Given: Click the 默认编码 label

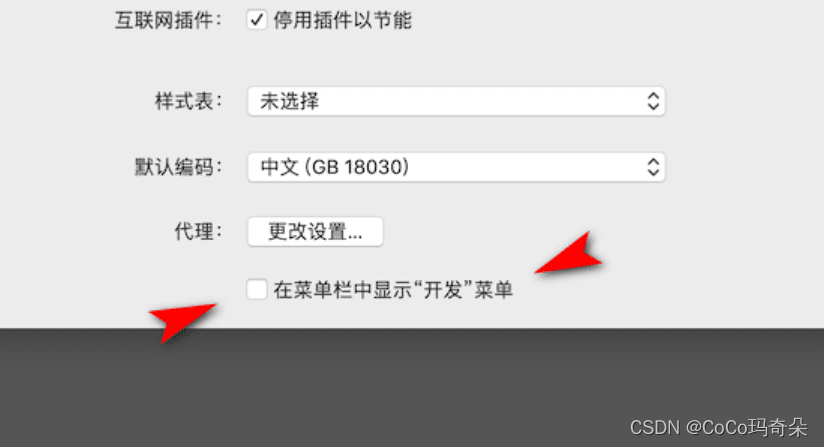Looking at the screenshot, I should (178, 167).
